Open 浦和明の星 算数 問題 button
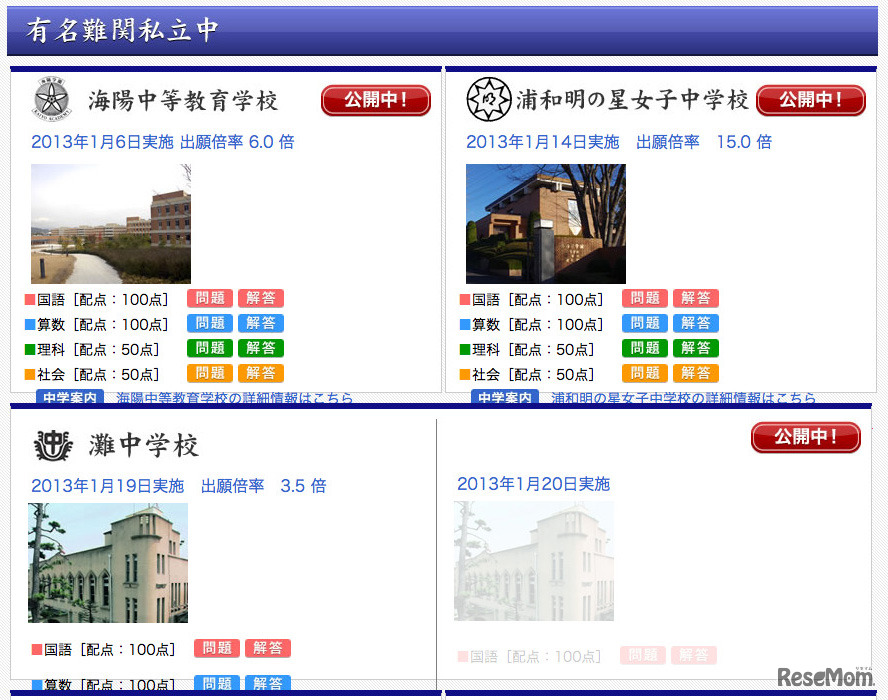Image resolution: width=888 pixels, height=700 pixels. tap(645, 323)
